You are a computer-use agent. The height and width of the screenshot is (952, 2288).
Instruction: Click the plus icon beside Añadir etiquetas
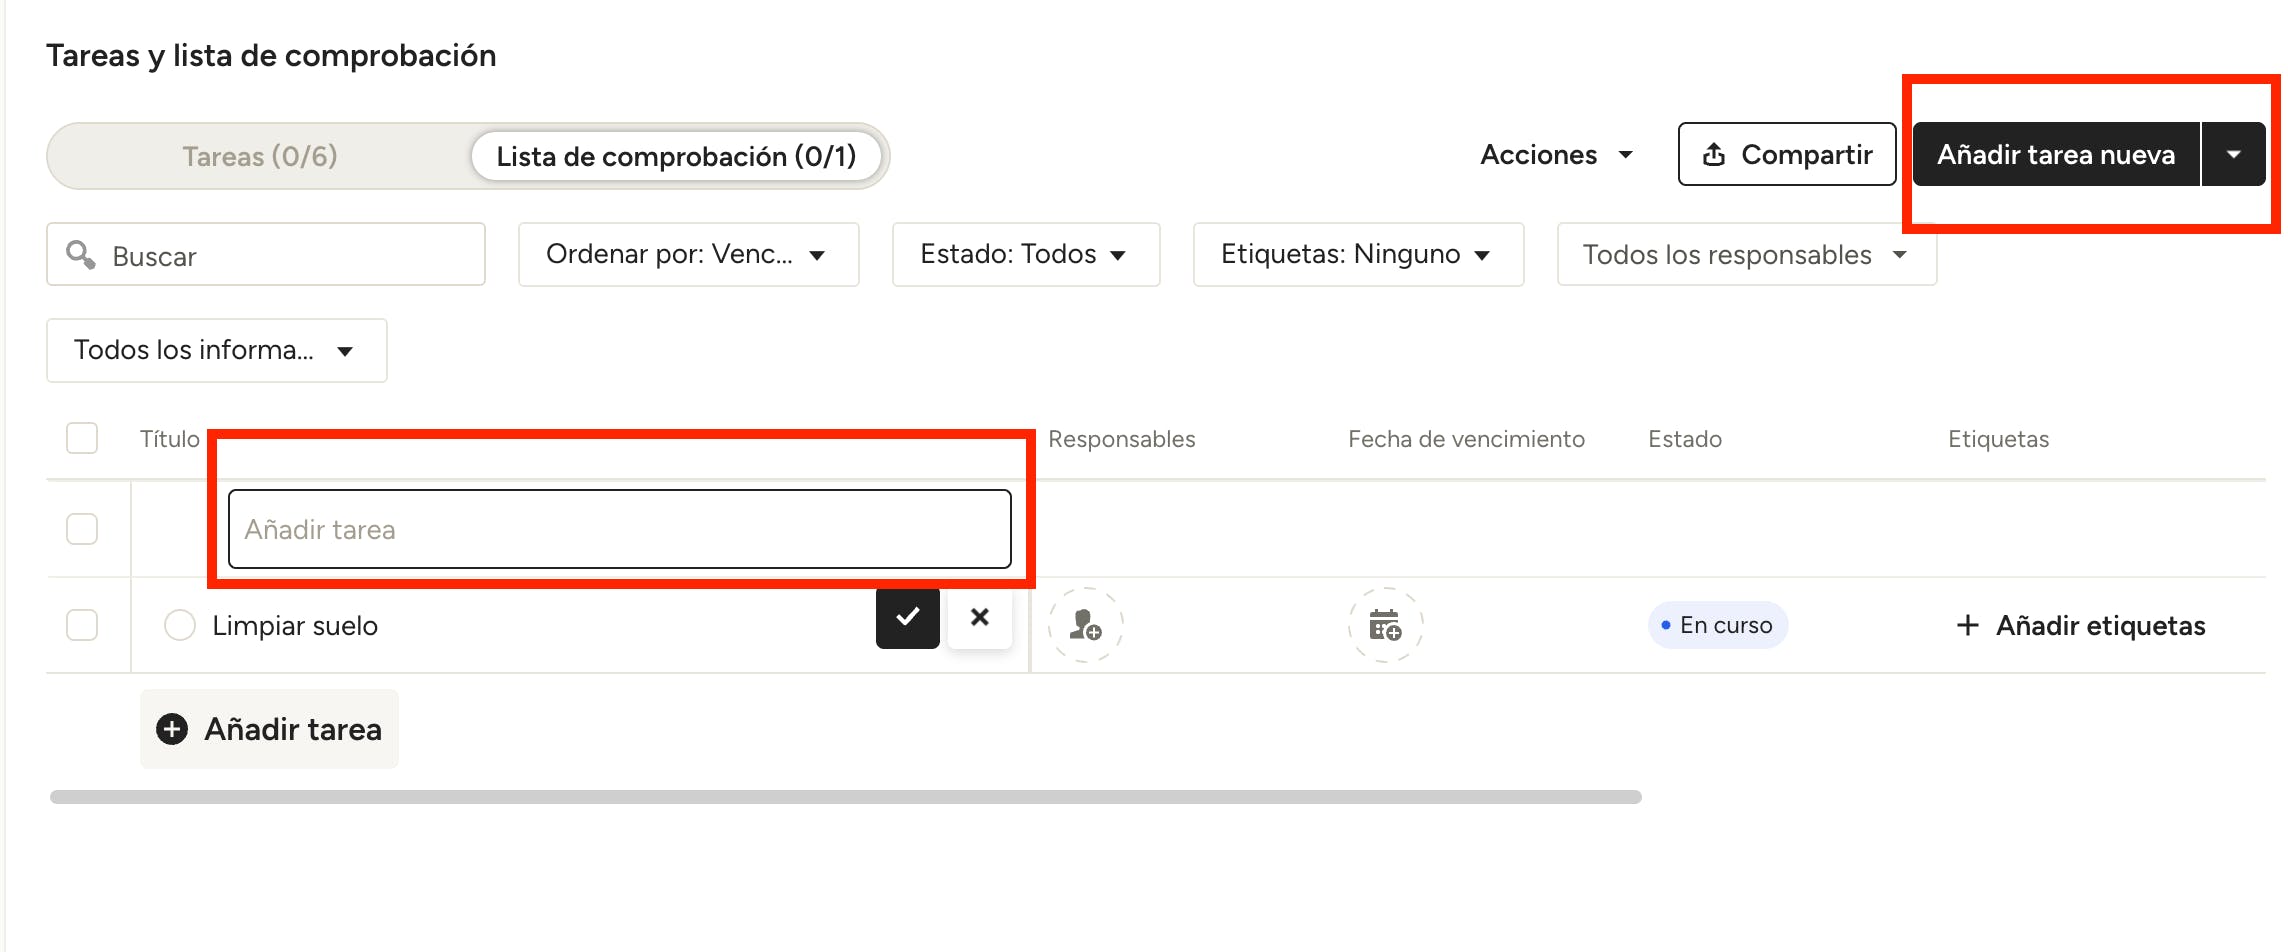point(1967,625)
